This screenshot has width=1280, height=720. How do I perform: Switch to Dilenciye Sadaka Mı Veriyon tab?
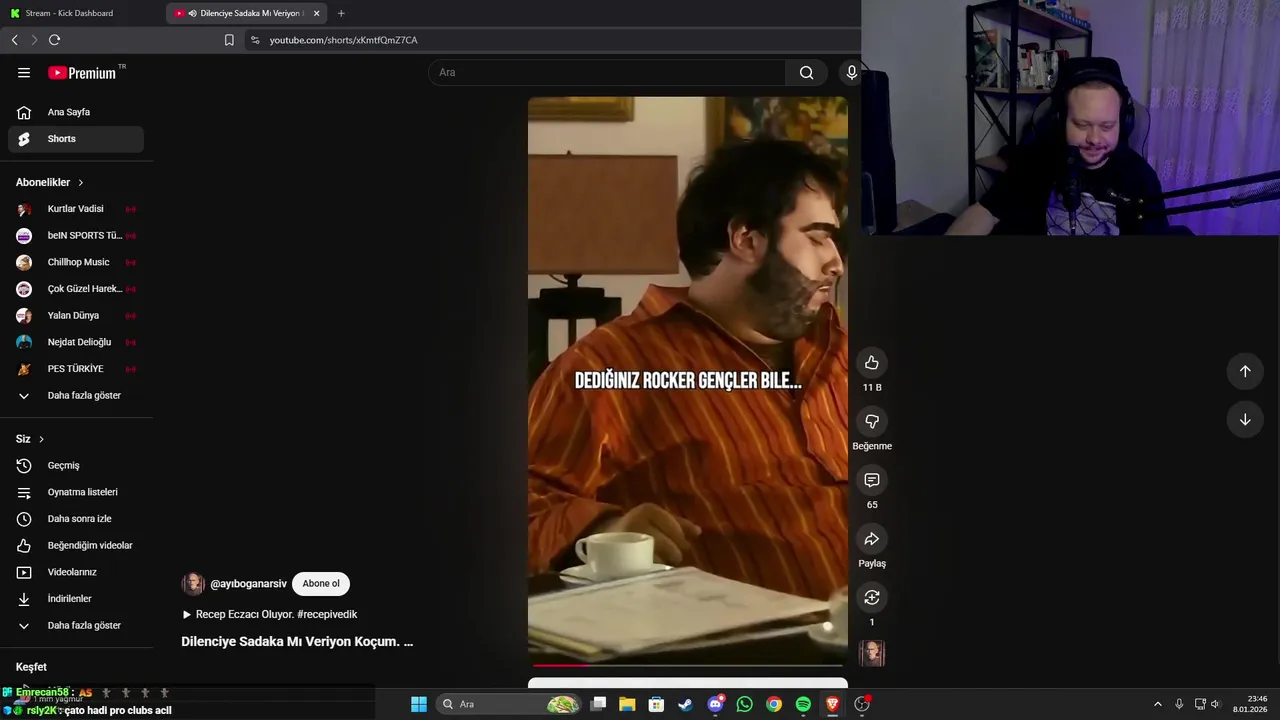pos(248,13)
